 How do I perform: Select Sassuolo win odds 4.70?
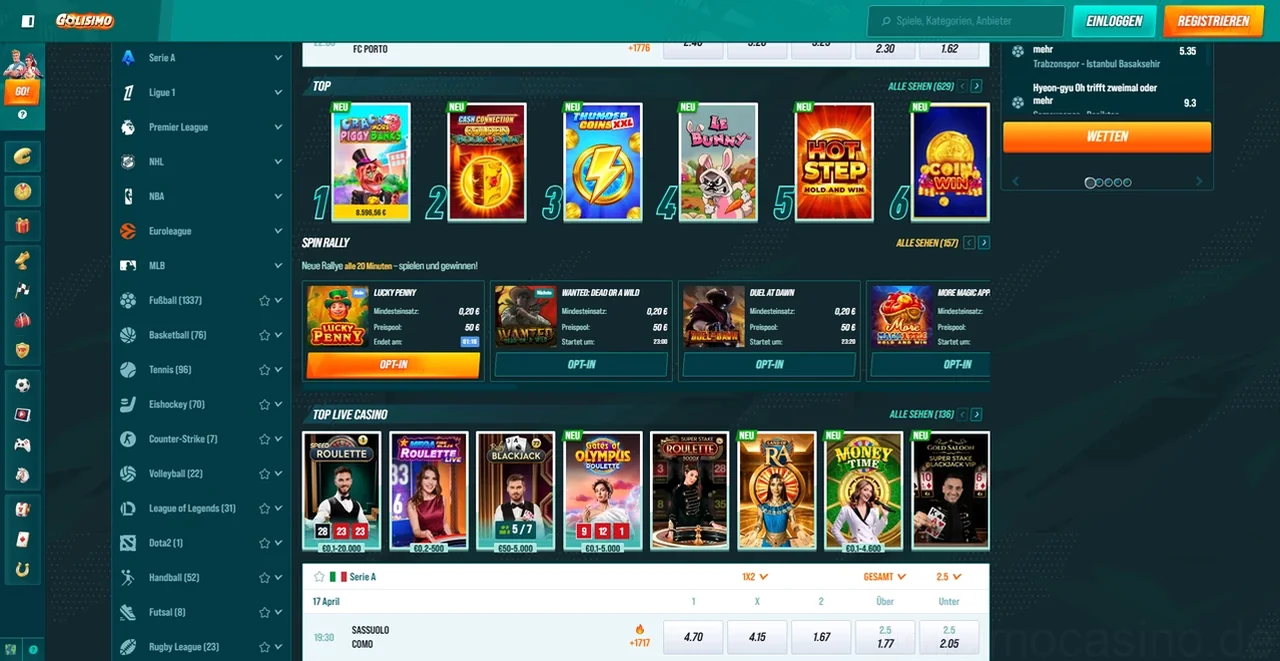point(693,637)
